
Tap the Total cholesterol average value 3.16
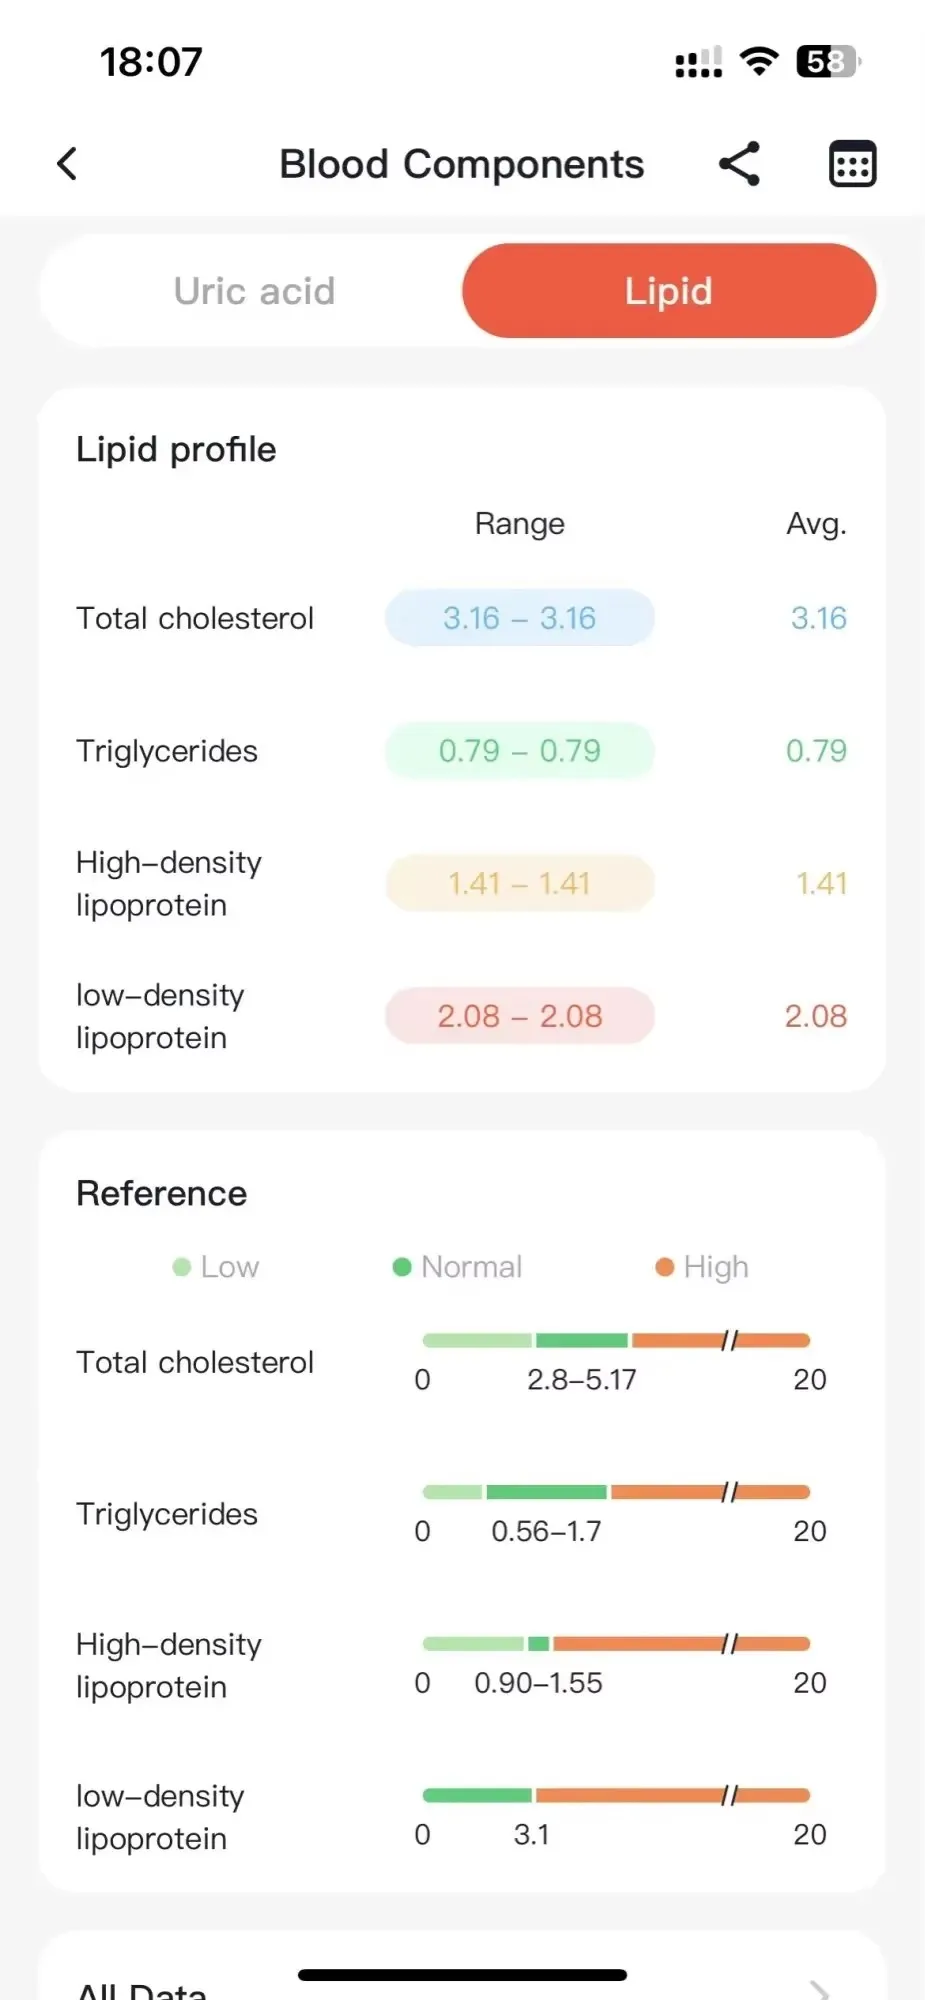pos(818,618)
